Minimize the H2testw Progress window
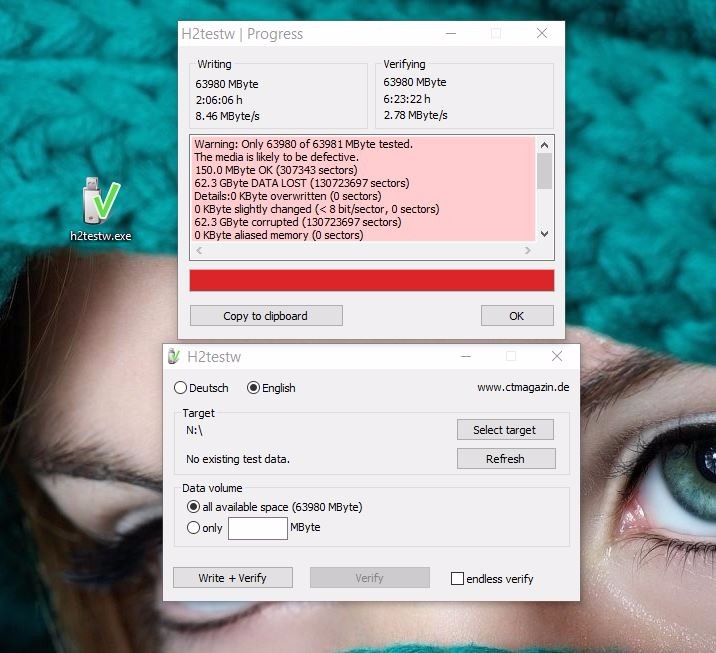This screenshot has width=716, height=653. pos(451,33)
